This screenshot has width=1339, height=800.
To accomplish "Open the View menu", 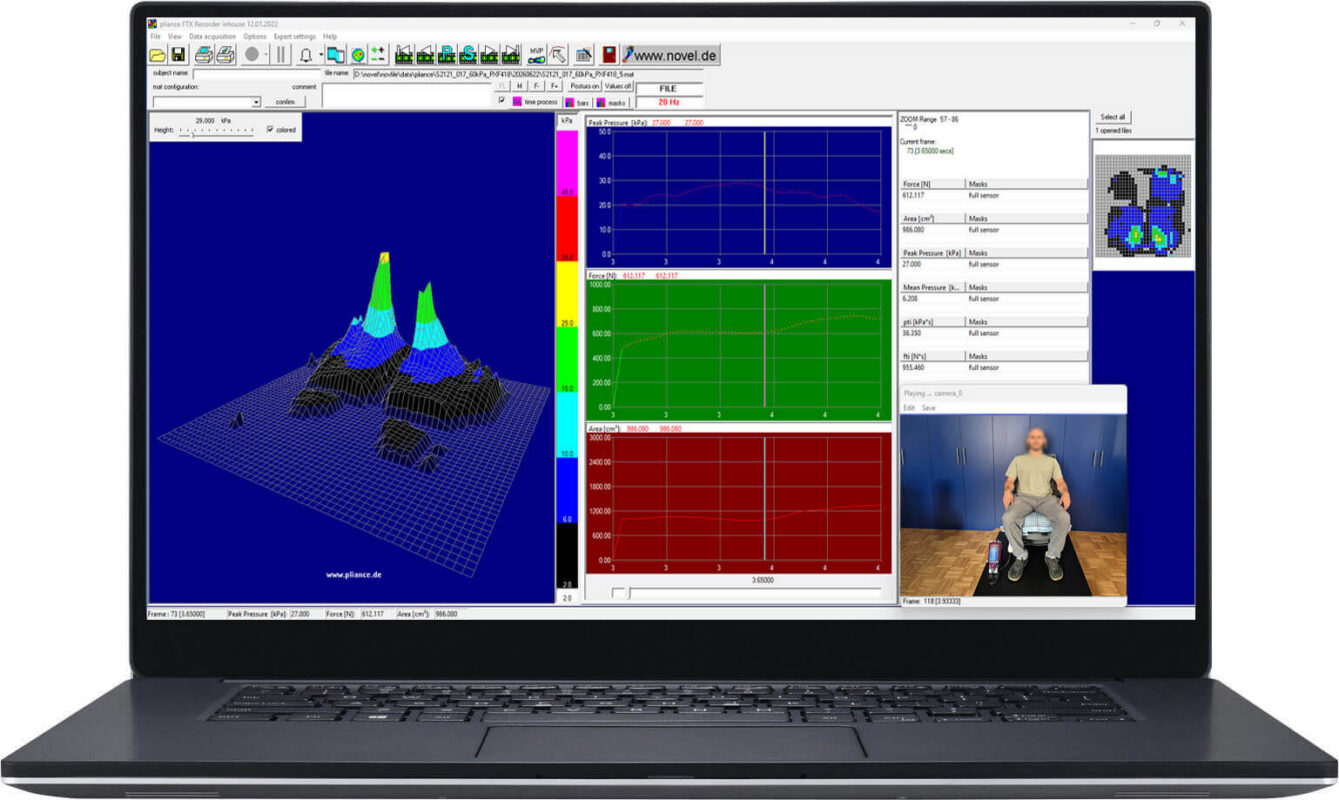I will click(174, 36).
